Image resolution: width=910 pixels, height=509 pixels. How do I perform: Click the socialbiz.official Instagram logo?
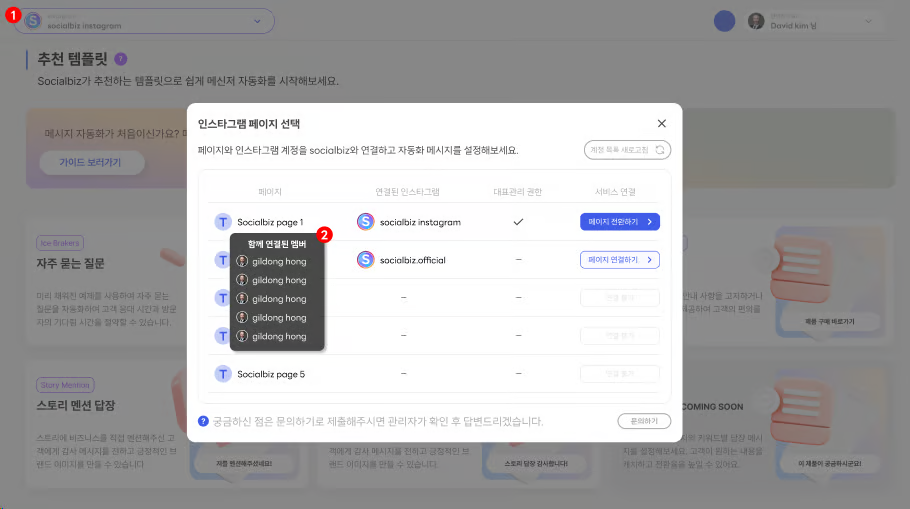point(366,260)
